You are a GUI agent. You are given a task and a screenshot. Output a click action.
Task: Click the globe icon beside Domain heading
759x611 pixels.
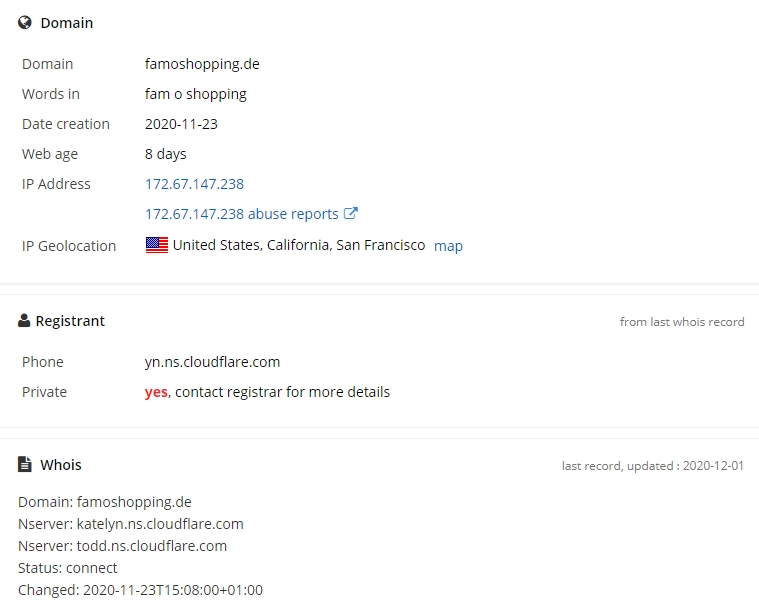click(x=25, y=23)
